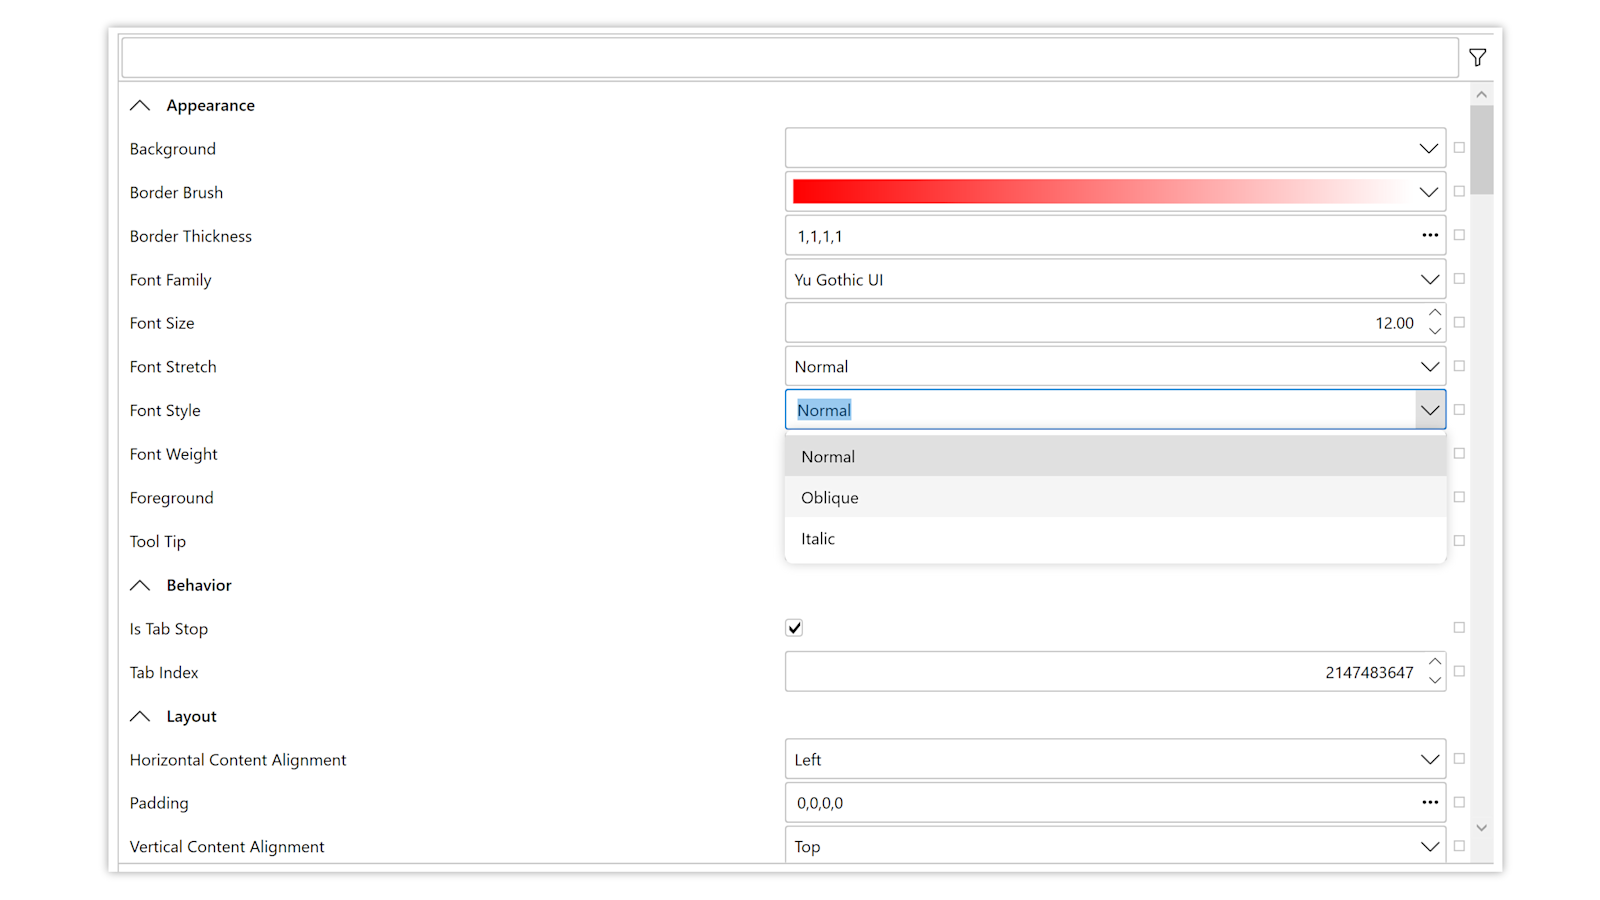This screenshot has height=900, width=1600.
Task: Click the vertical scrollbar thumb
Action: click(1482, 149)
